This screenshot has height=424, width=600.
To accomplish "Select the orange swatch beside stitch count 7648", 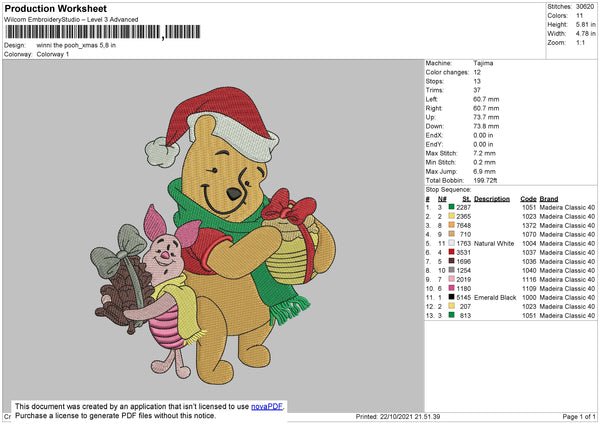I will coord(452,225).
